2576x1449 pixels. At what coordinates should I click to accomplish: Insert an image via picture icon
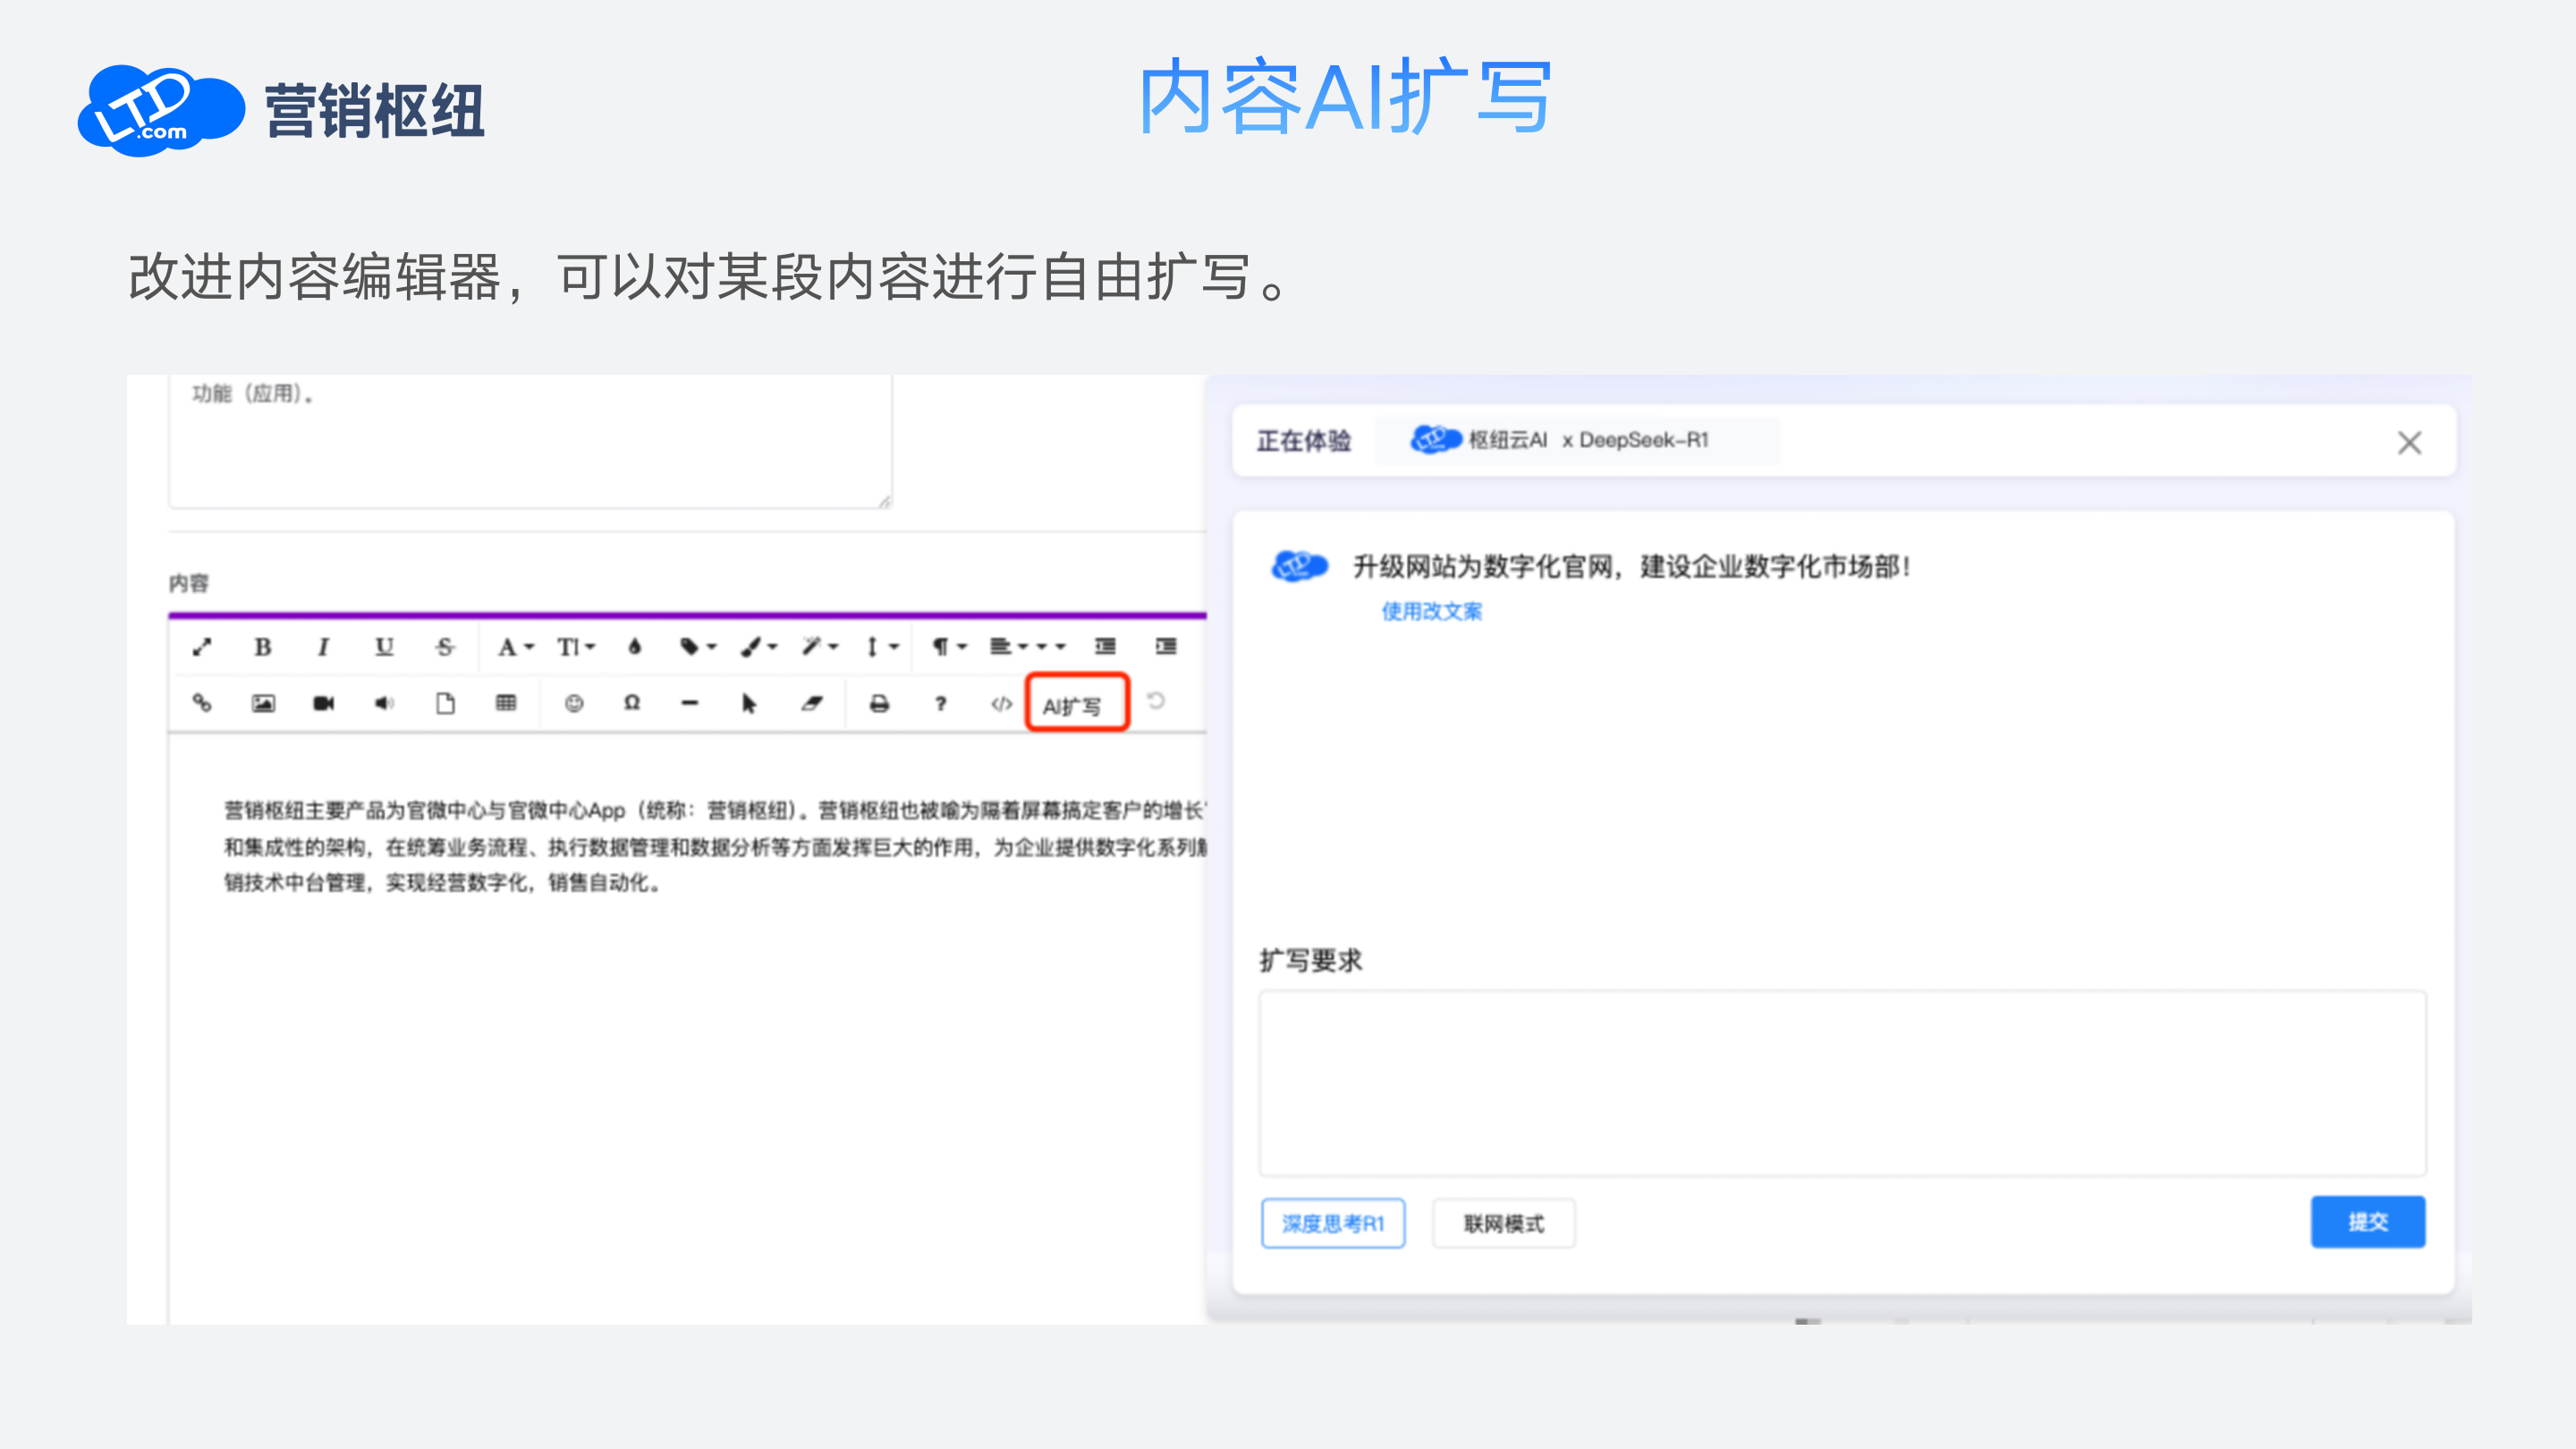coord(263,703)
